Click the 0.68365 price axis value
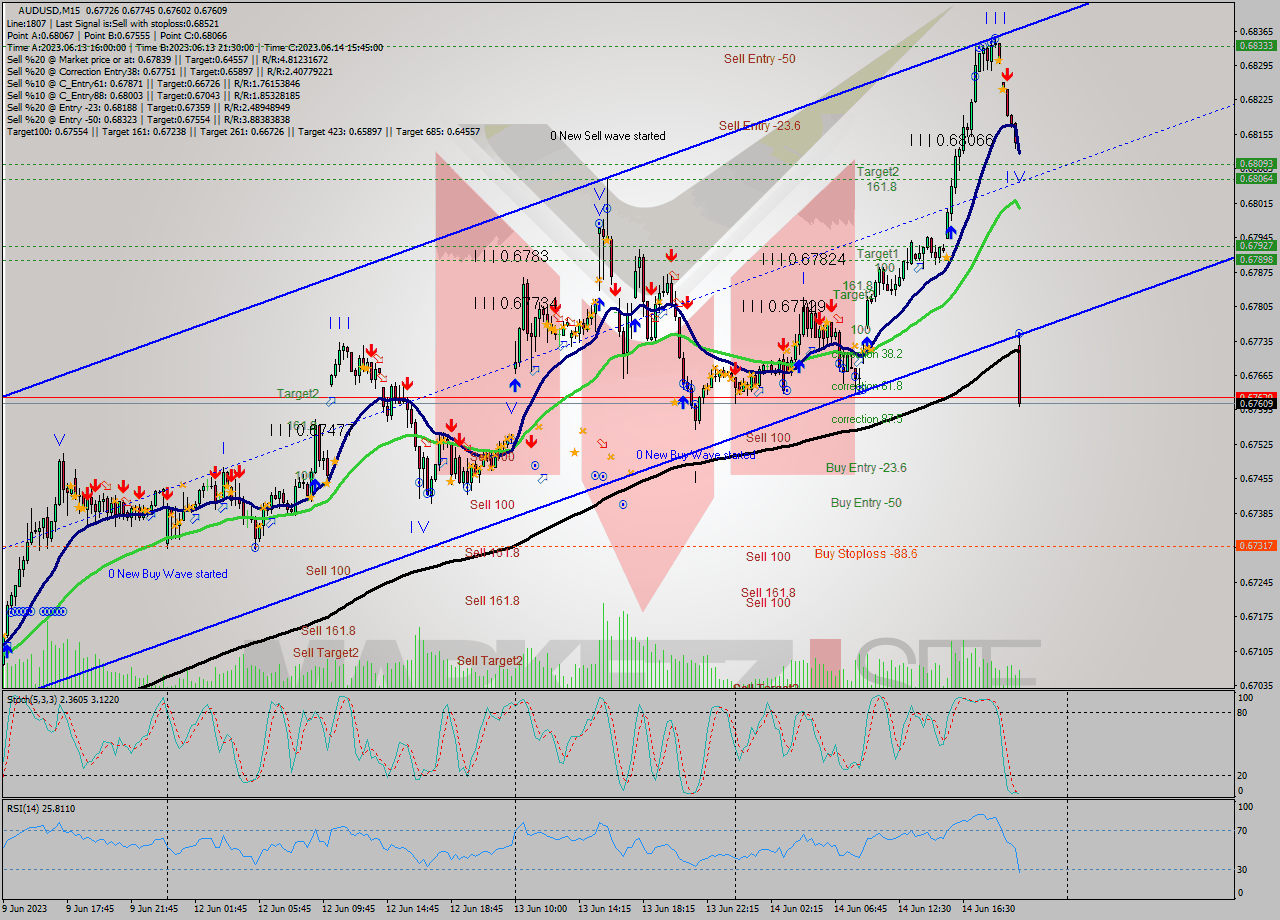The image size is (1280, 920). [1258, 31]
